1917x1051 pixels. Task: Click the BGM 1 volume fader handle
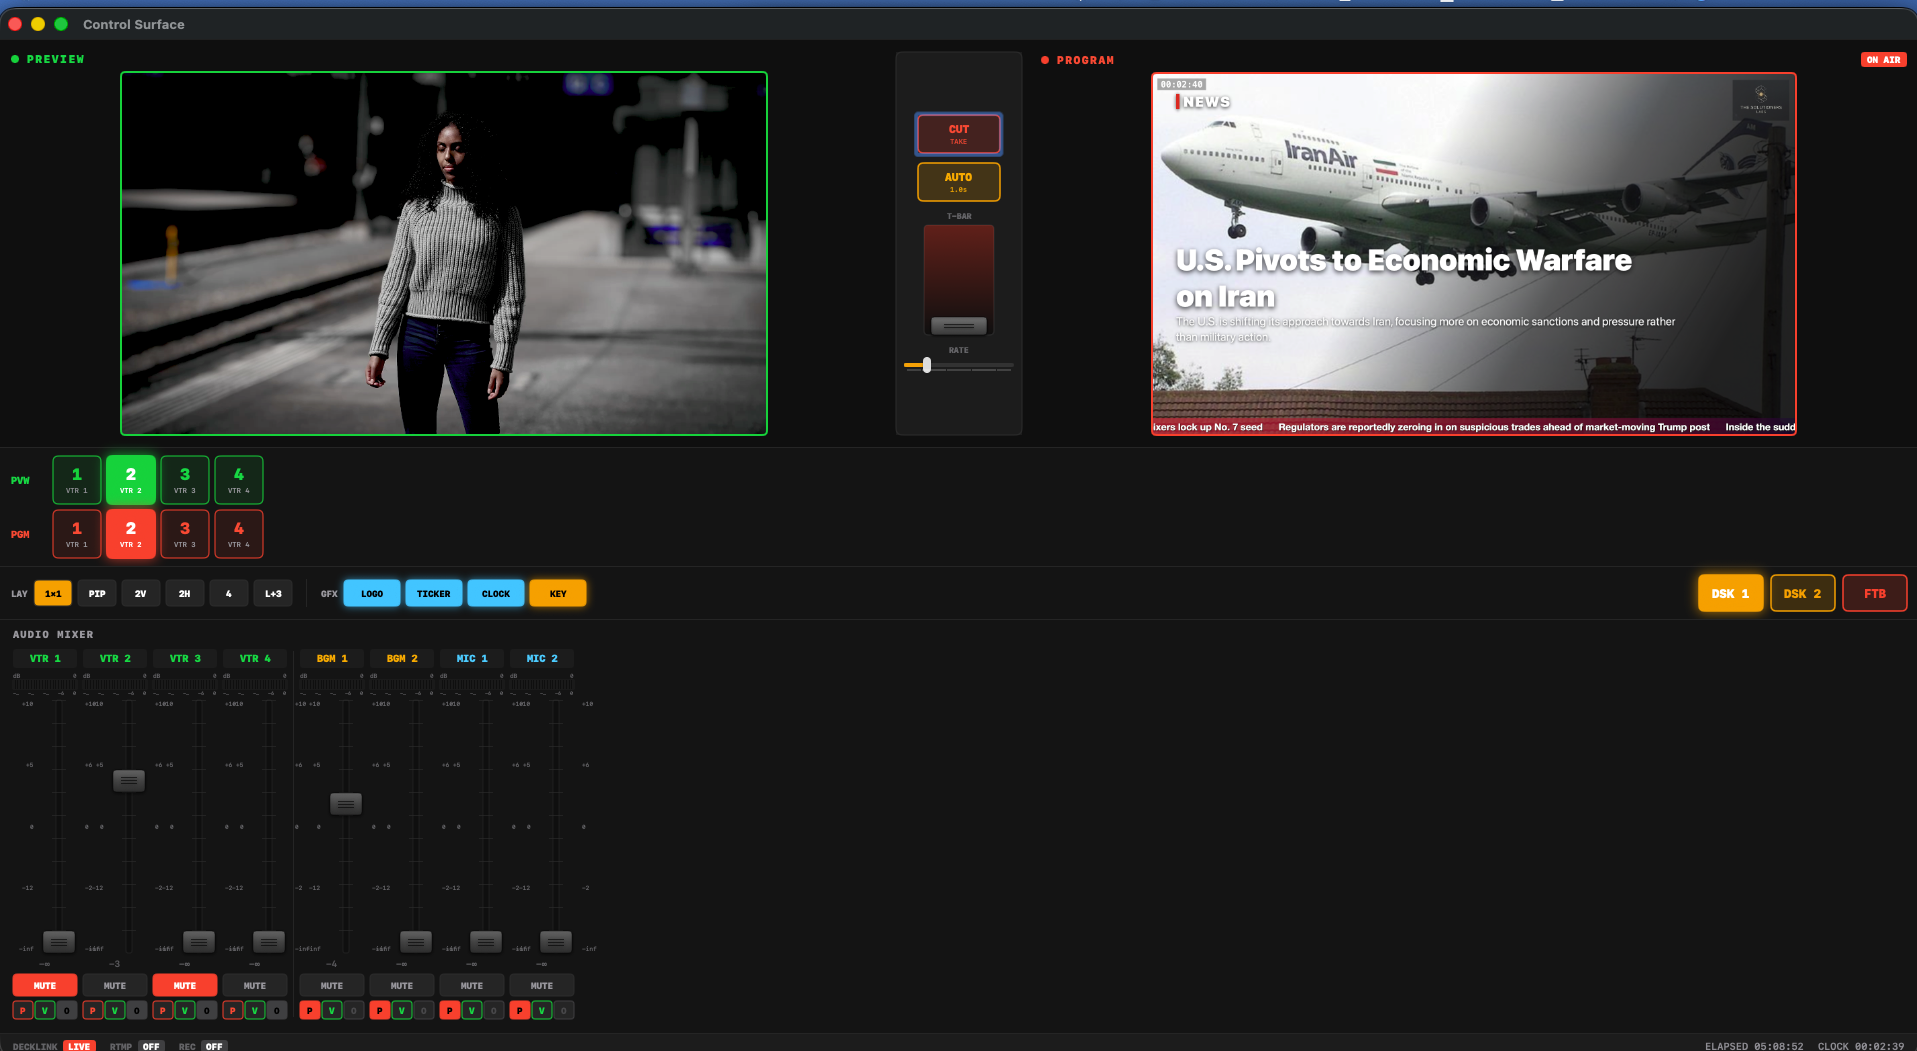tap(346, 803)
